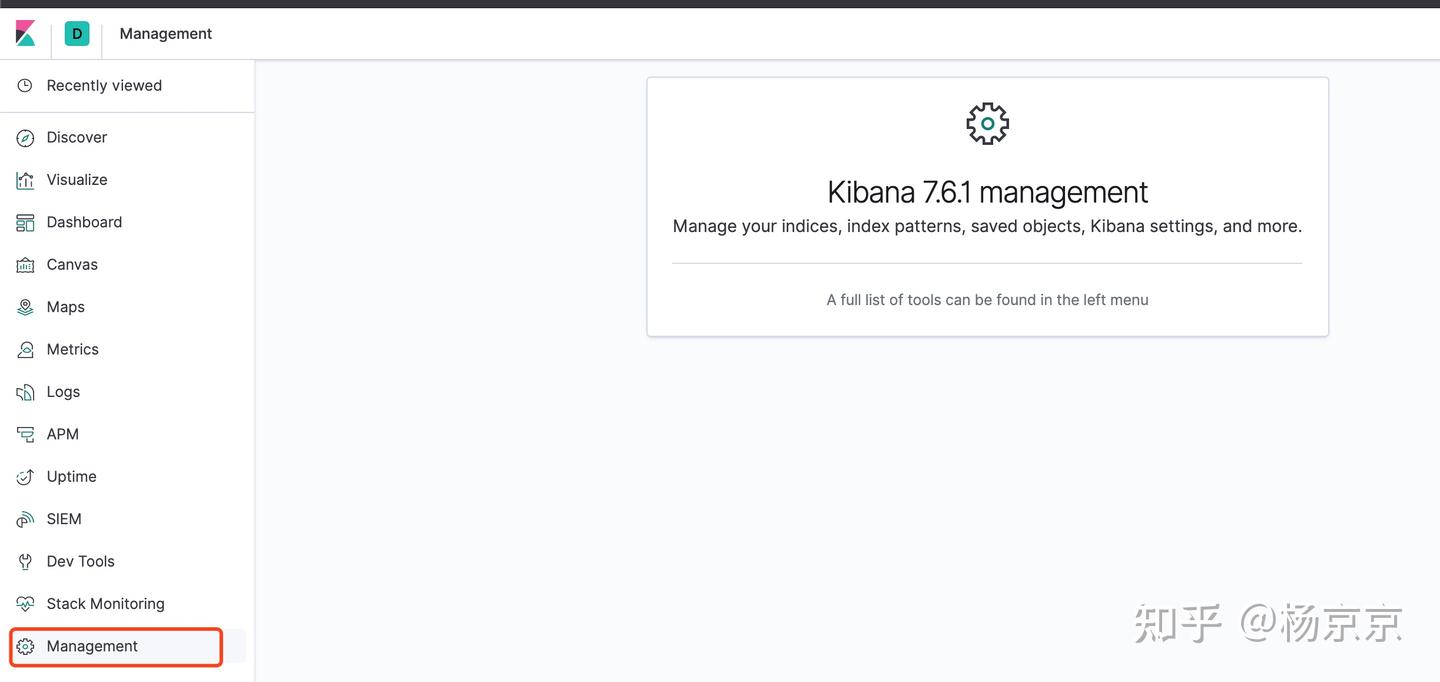This screenshot has height=682, width=1440.
Task: Open the D space switcher badge
Action: pyautogui.click(x=77, y=33)
